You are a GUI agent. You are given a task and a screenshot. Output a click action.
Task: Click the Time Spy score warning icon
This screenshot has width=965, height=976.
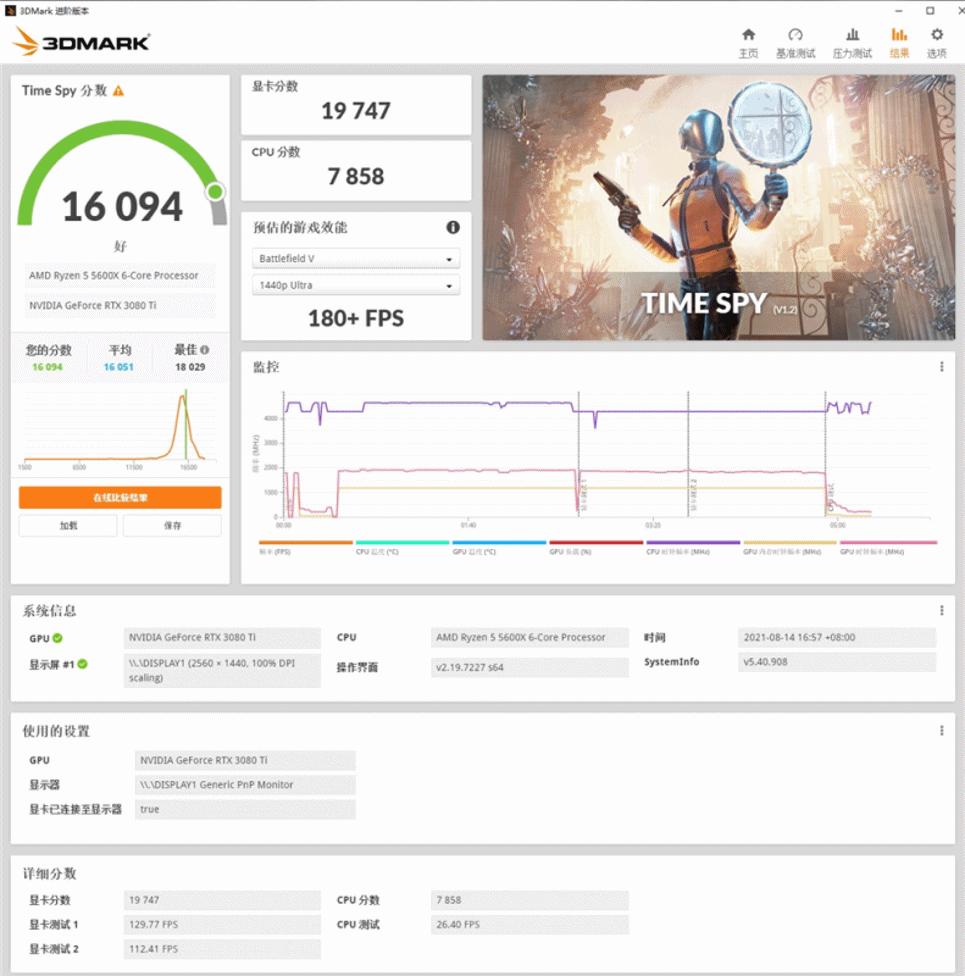[x=118, y=91]
